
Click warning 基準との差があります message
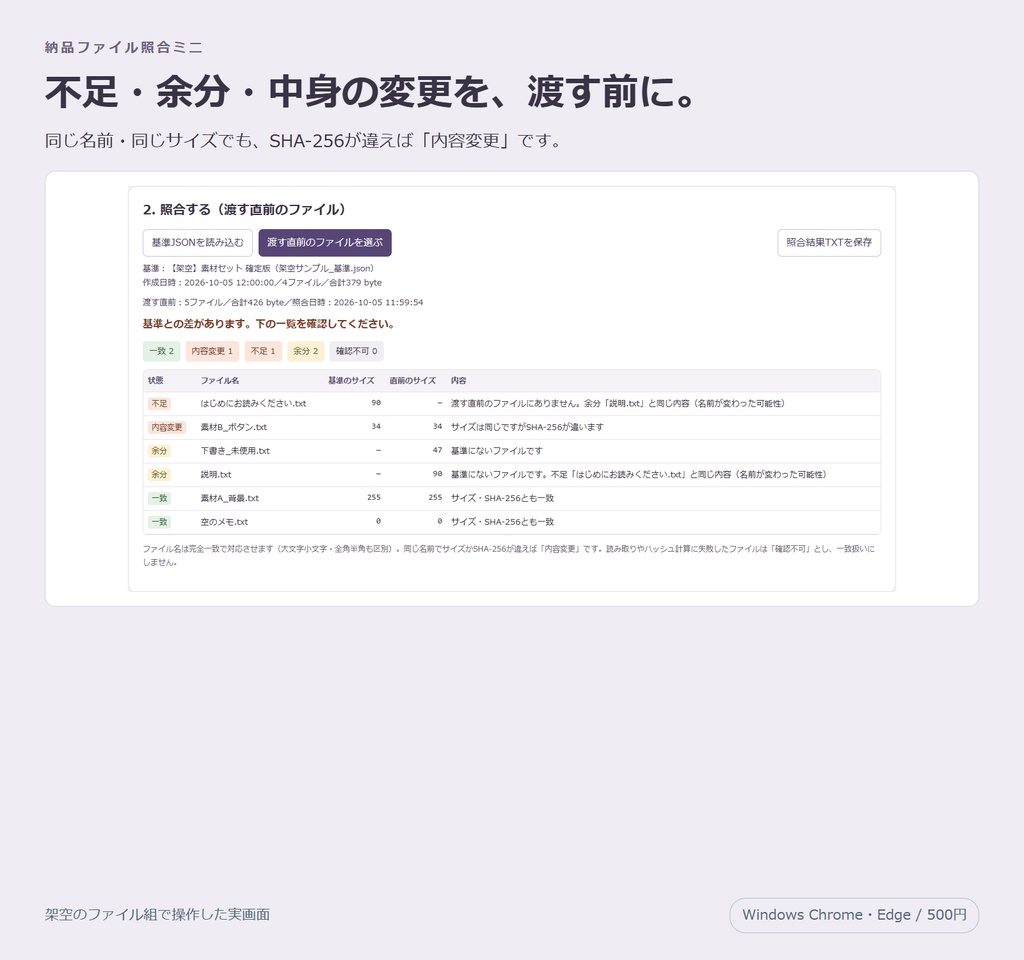268,324
